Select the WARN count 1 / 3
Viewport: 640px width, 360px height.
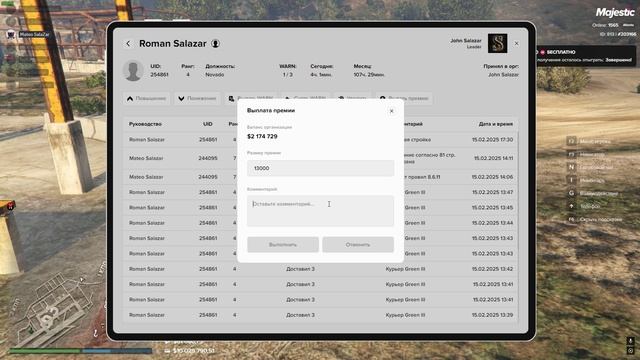pos(287,75)
